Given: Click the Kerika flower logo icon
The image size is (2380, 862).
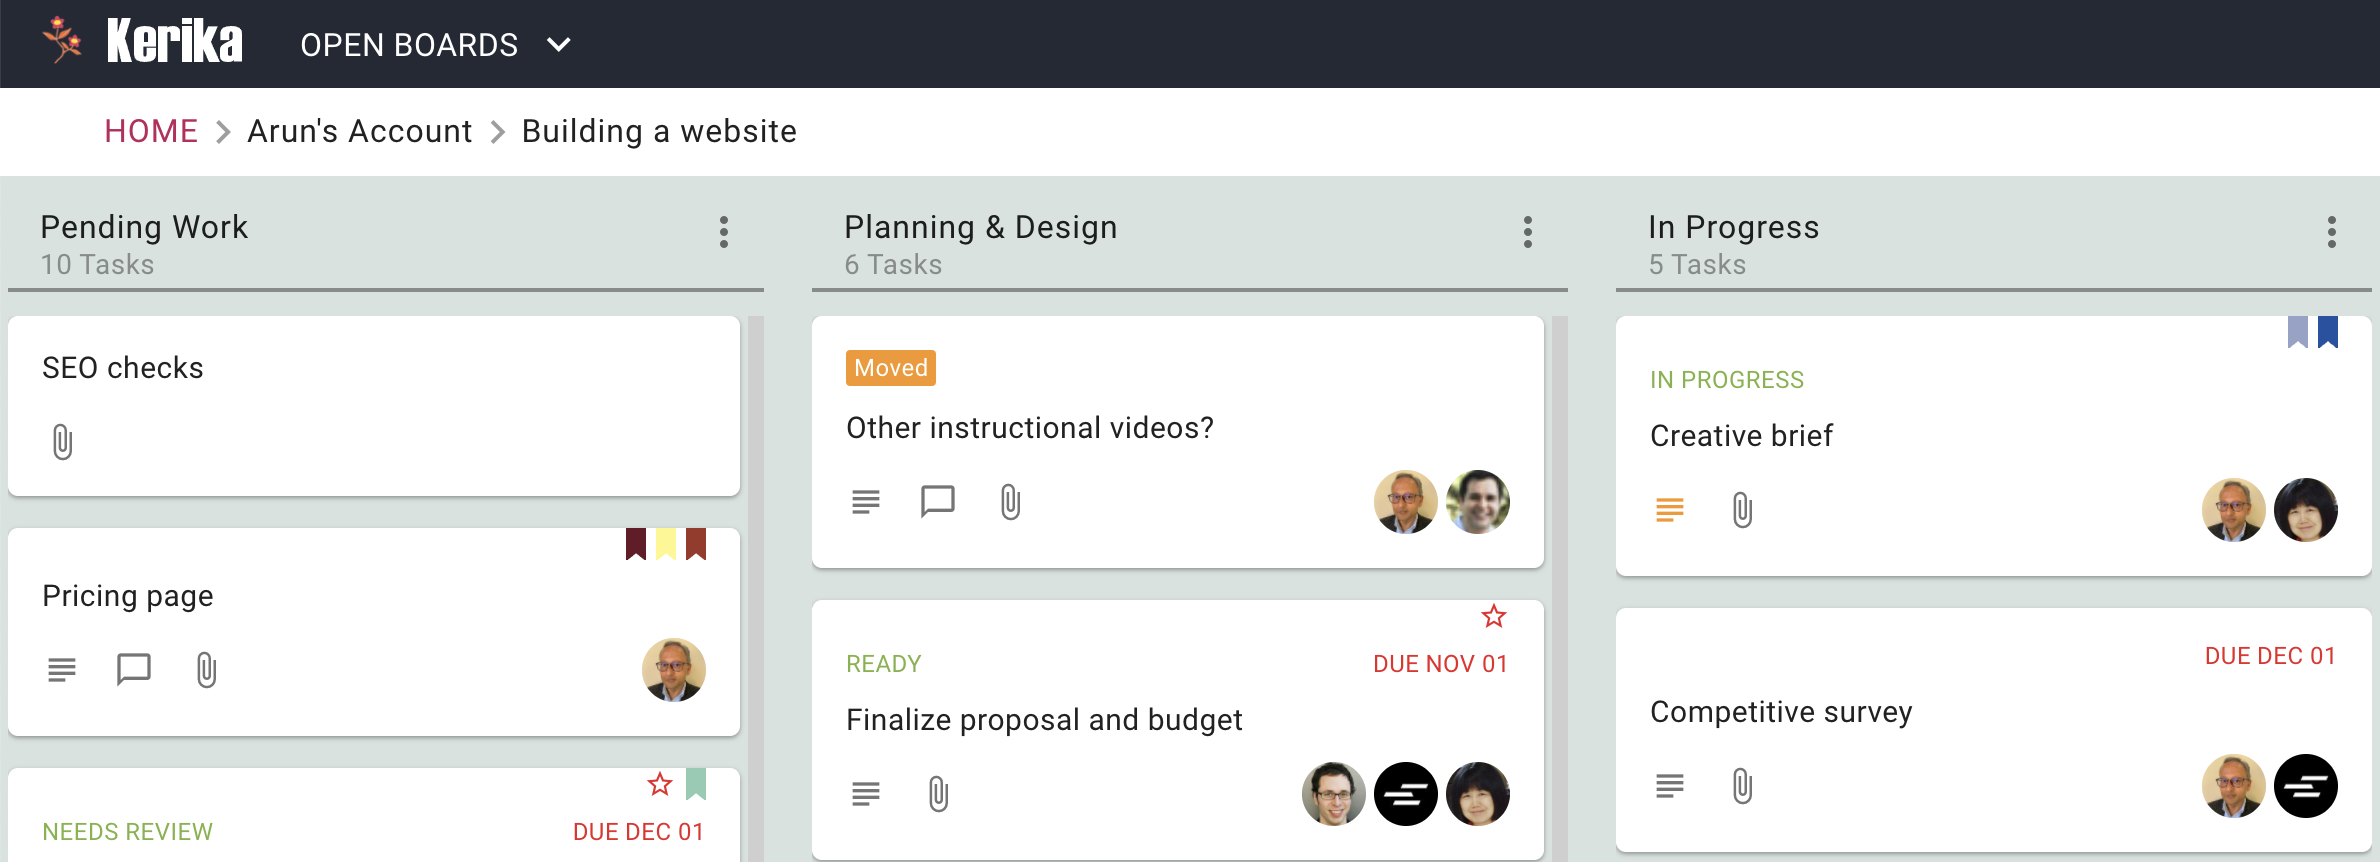Looking at the screenshot, I should 63,40.
